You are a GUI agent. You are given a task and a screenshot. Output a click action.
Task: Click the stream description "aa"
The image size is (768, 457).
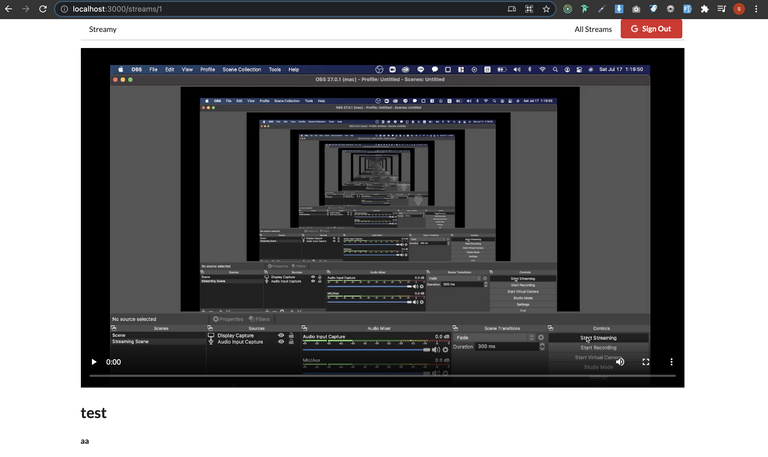[x=85, y=441]
